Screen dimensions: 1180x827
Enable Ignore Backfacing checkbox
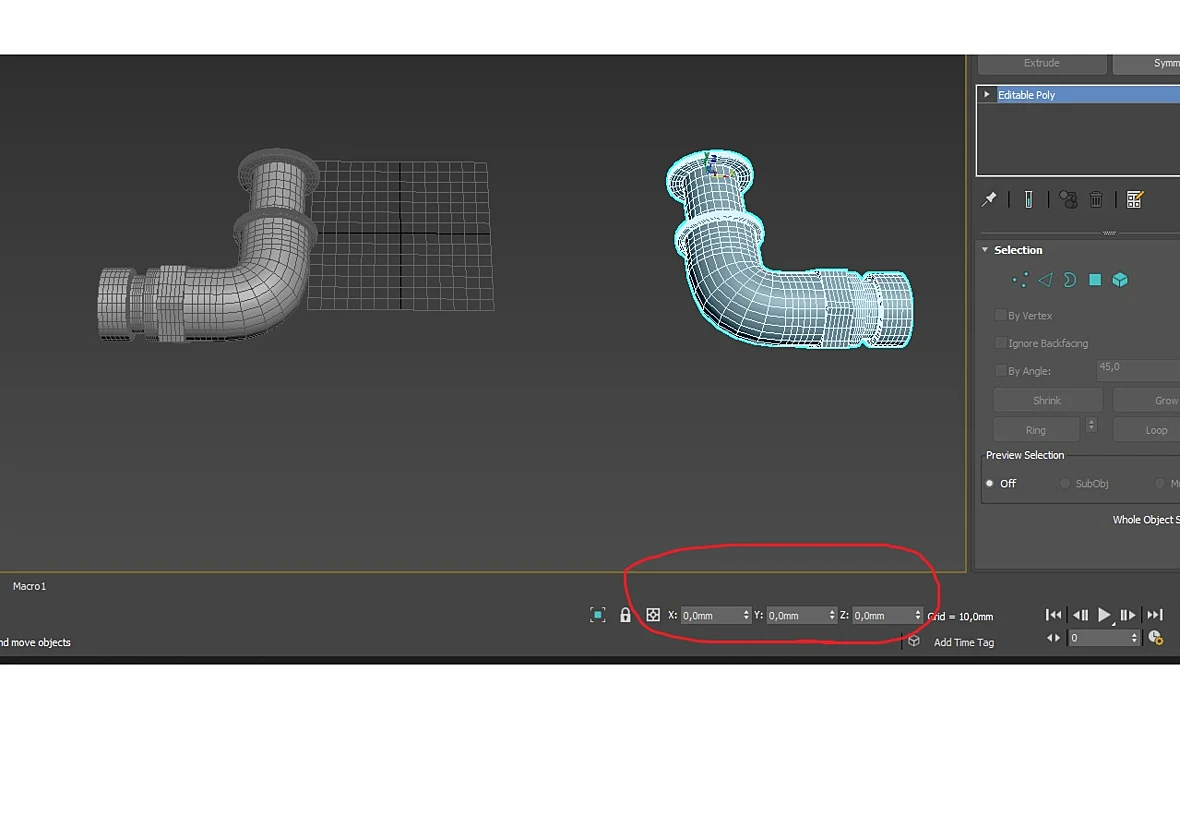1001,343
